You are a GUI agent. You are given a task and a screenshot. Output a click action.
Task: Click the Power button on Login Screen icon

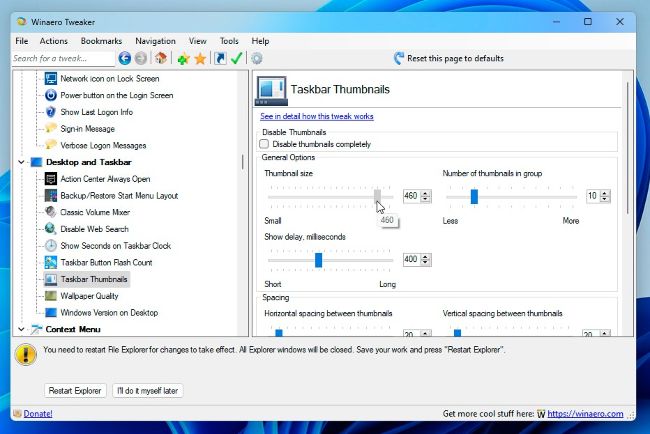[x=51, y=95]
